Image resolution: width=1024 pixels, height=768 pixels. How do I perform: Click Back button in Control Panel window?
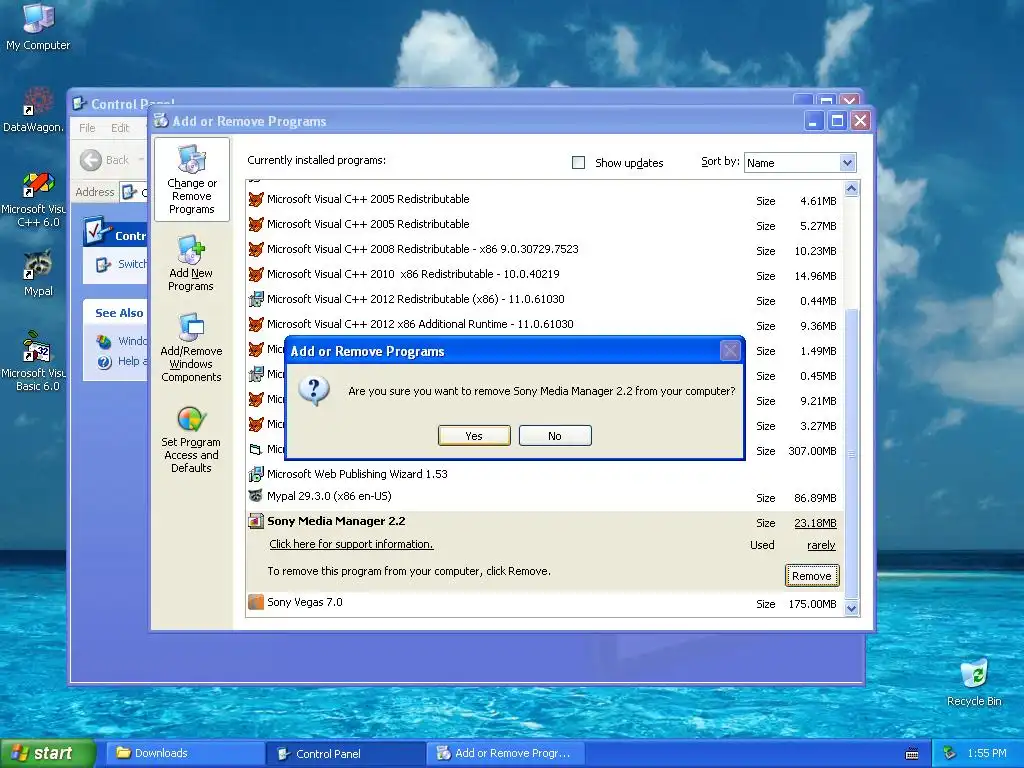pos(105,160)
